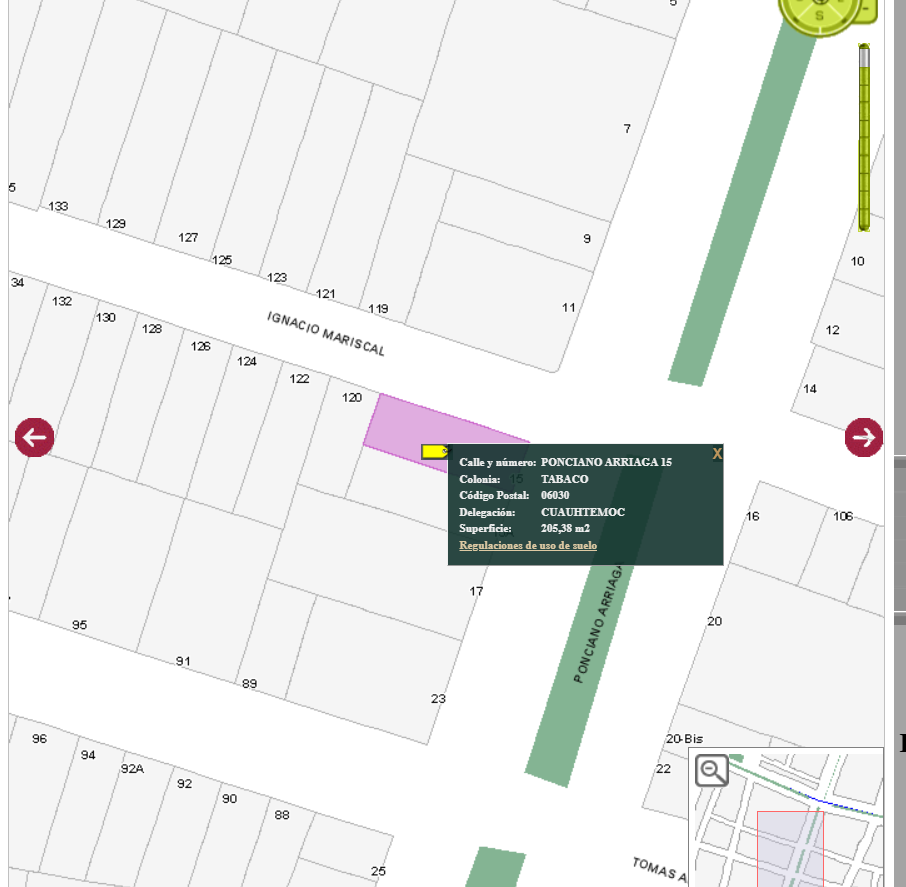Image resolution: width=906 pixels, height=887 pixels.
Task: Select parcel number 130
Action: click(106, 317)
